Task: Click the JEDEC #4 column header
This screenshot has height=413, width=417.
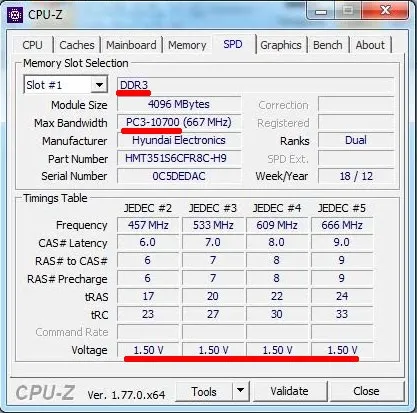Action: pyautogui.click(x=277, y=208)
